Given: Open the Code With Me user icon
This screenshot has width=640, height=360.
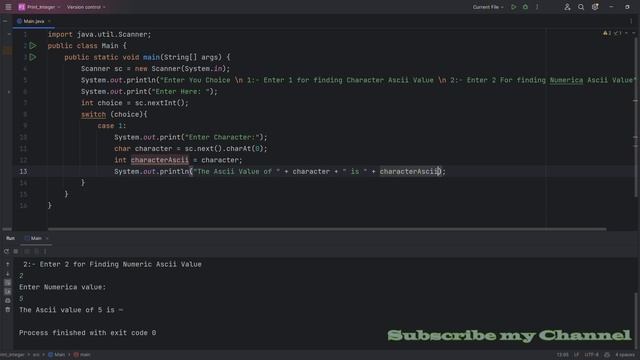Looking at the screenshot, I should click(567, 7).
